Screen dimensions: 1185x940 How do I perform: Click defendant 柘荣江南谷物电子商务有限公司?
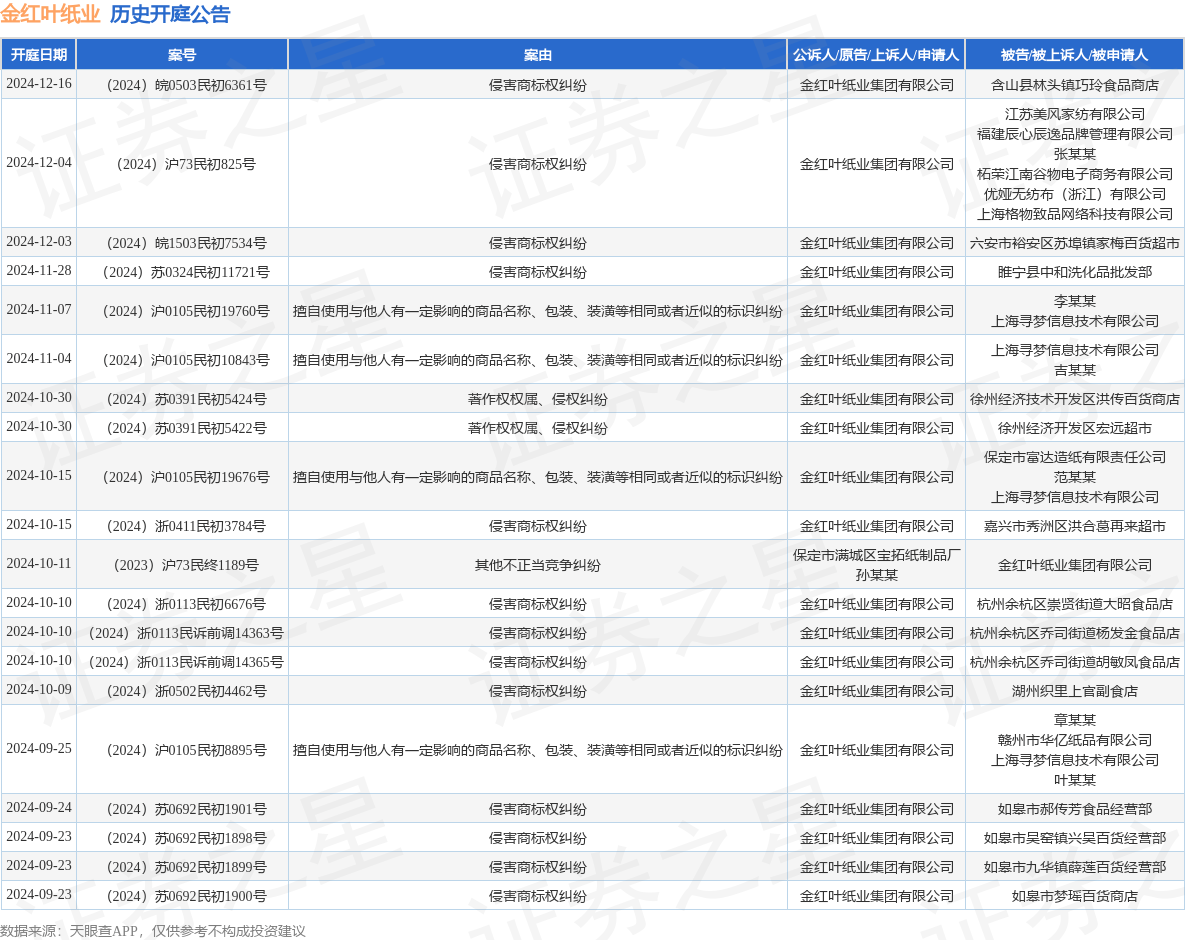(1075, 174)
